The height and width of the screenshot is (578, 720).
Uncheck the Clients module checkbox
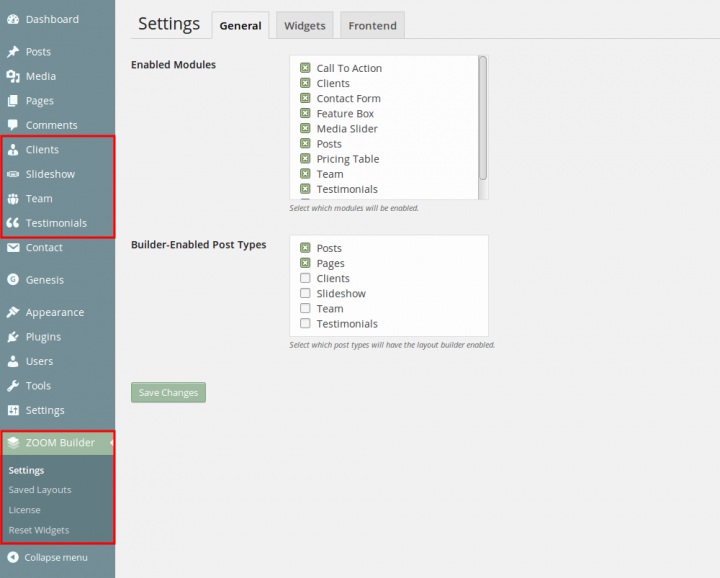(305, 83)
